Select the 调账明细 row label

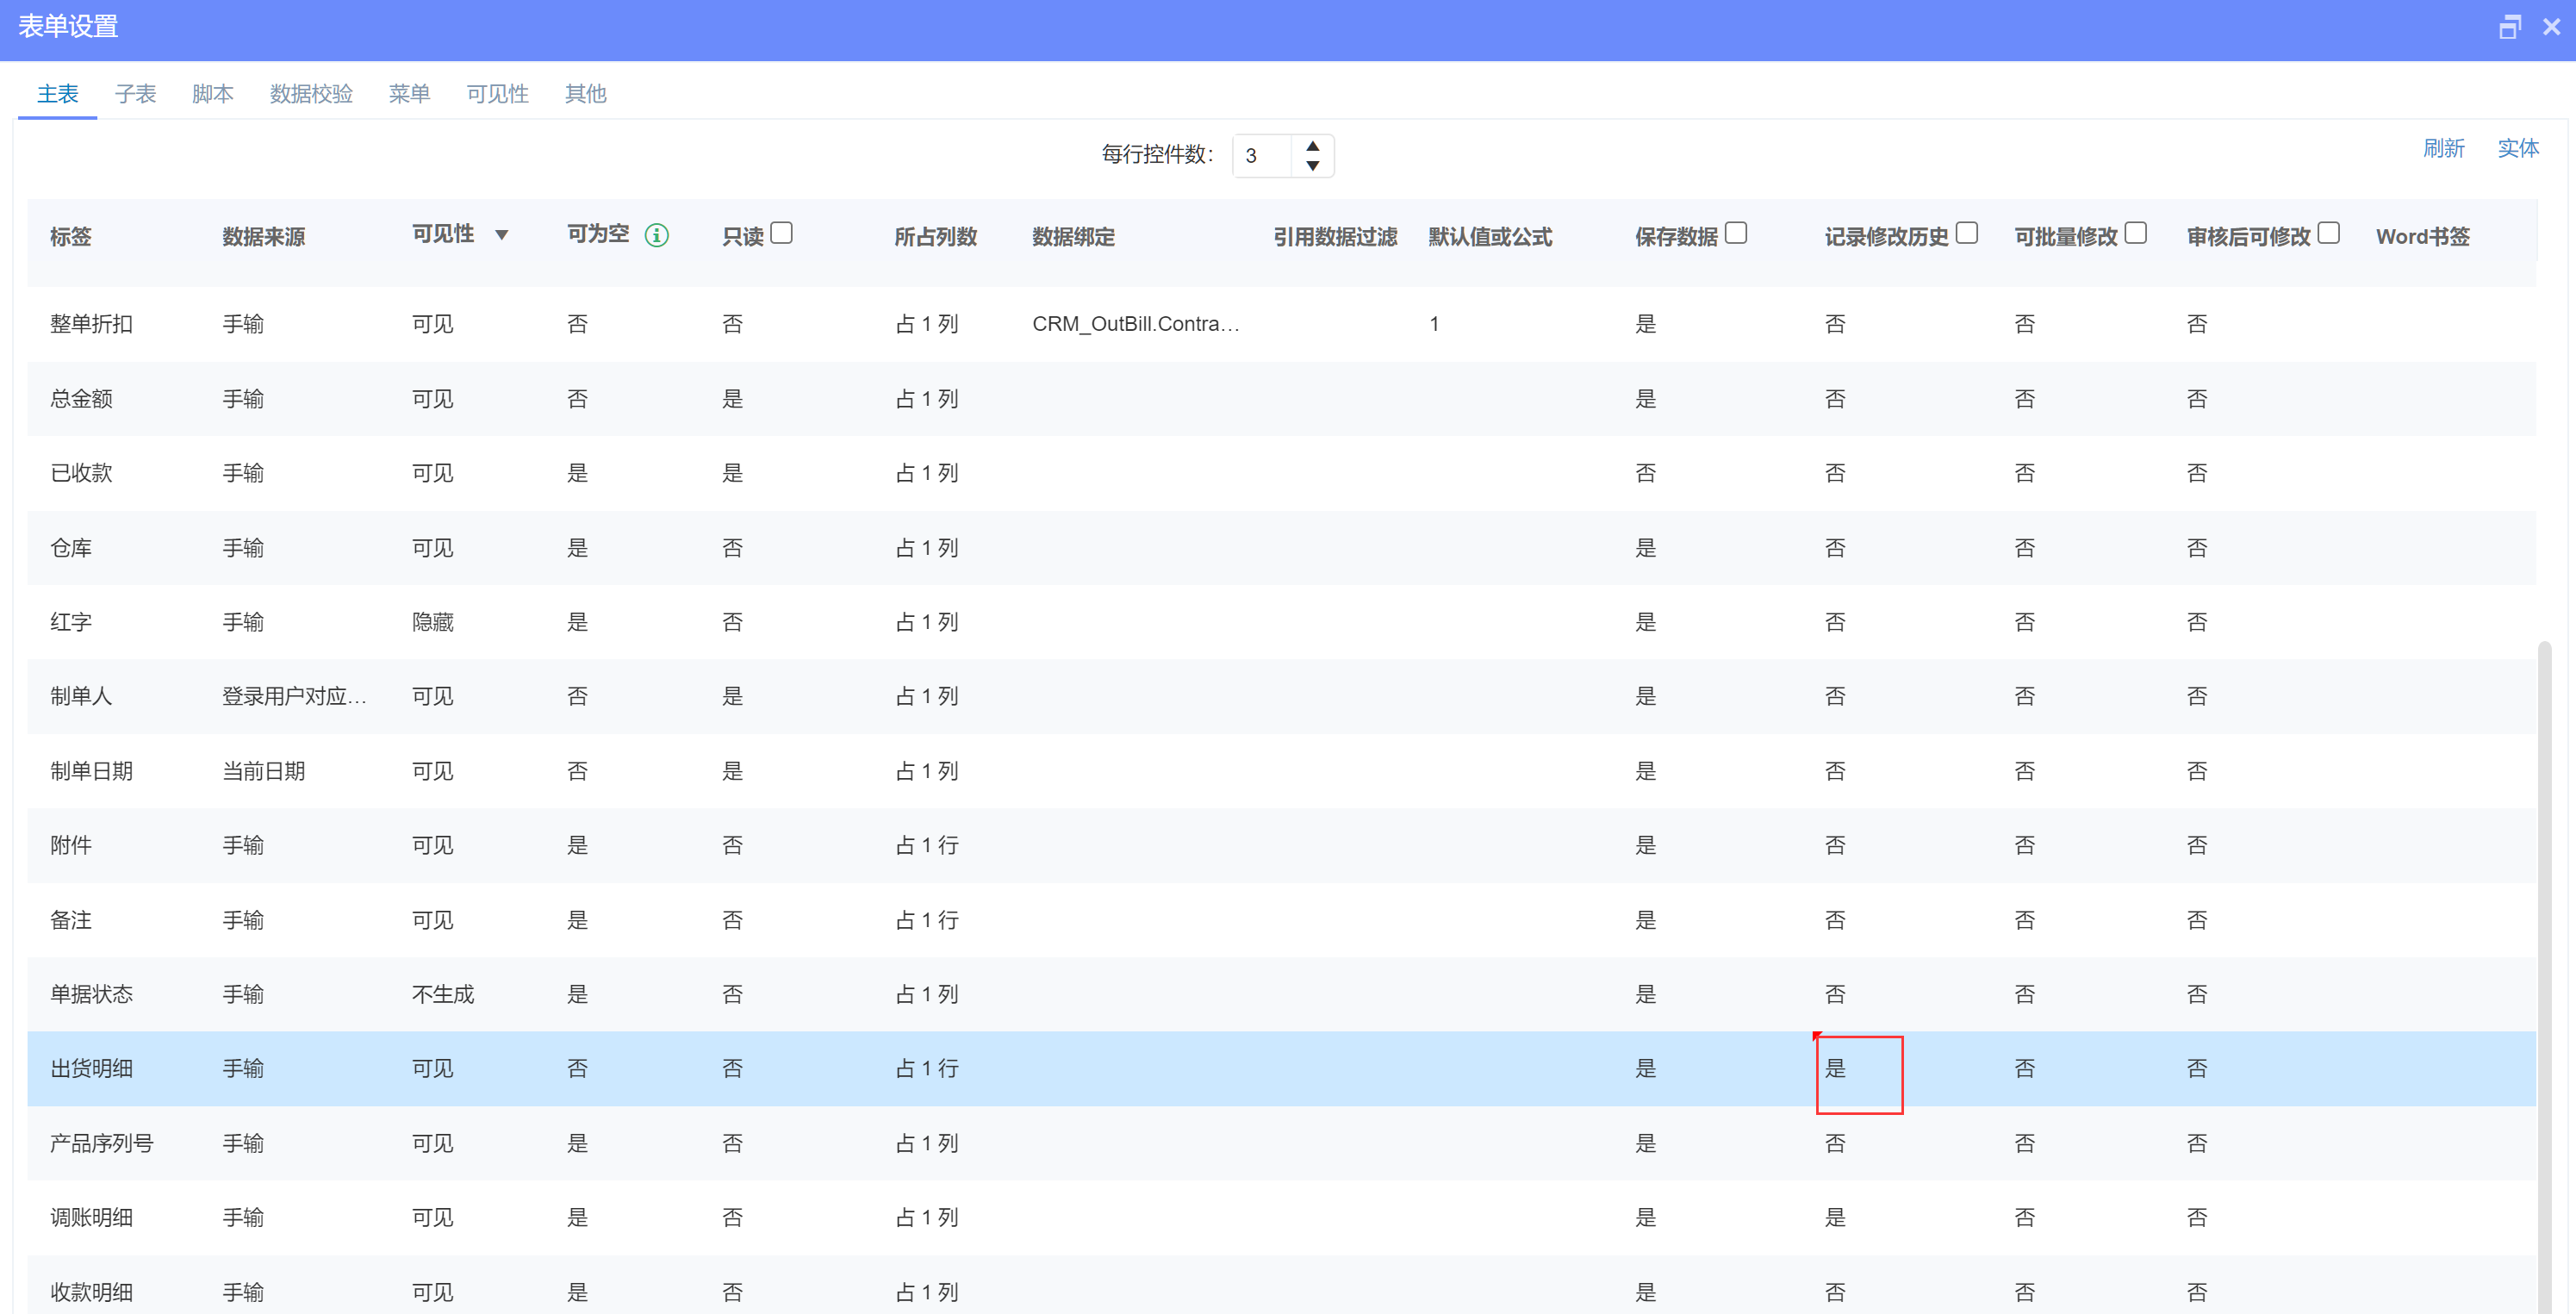pyautogui.click(x=92, y=1217)
